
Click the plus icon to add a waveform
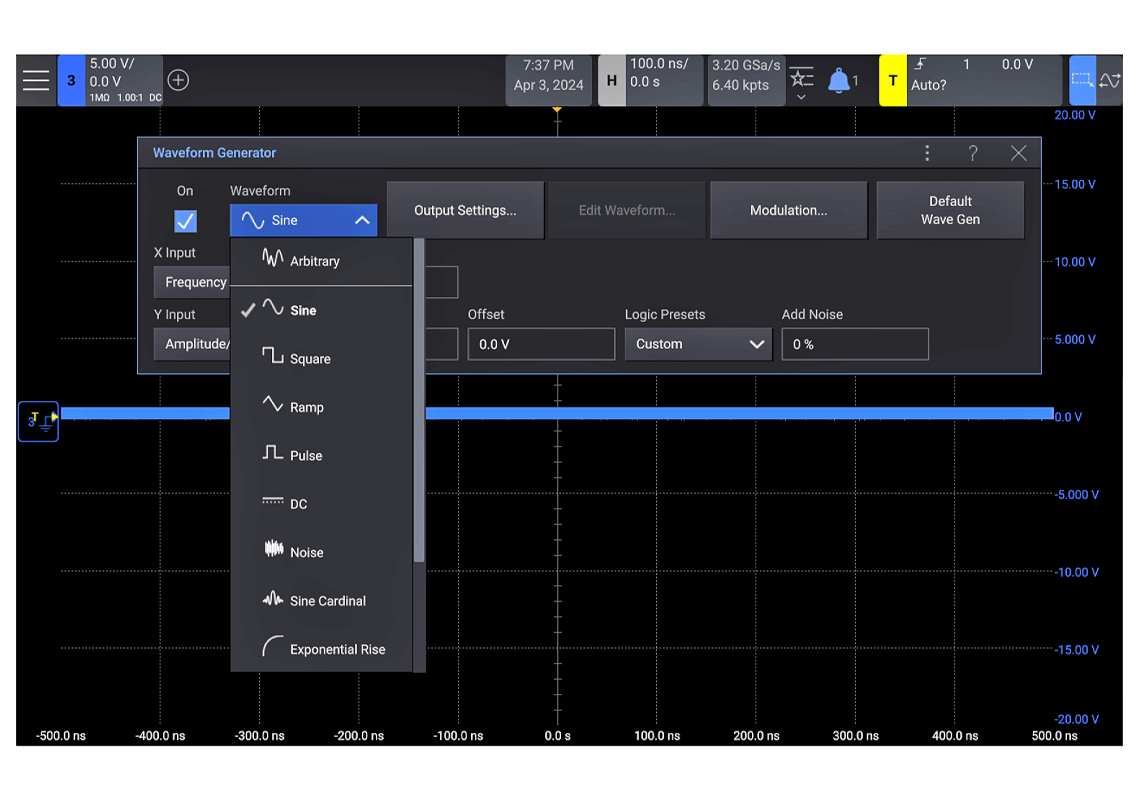pos(177,80)
